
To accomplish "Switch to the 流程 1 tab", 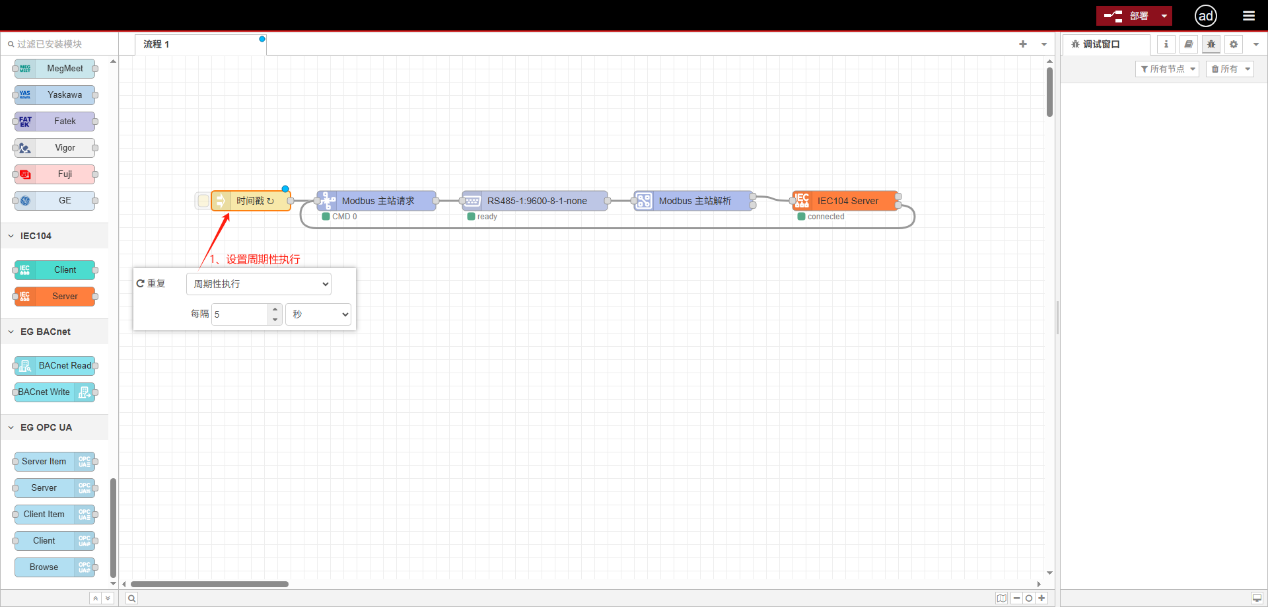I will click(157, 44).
